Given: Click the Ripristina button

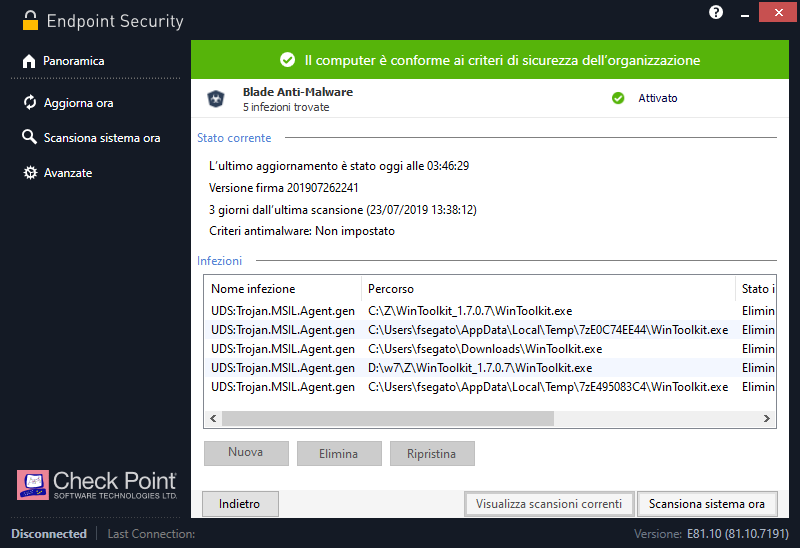Looking at the screenshot, I should [x=432, y=453].
